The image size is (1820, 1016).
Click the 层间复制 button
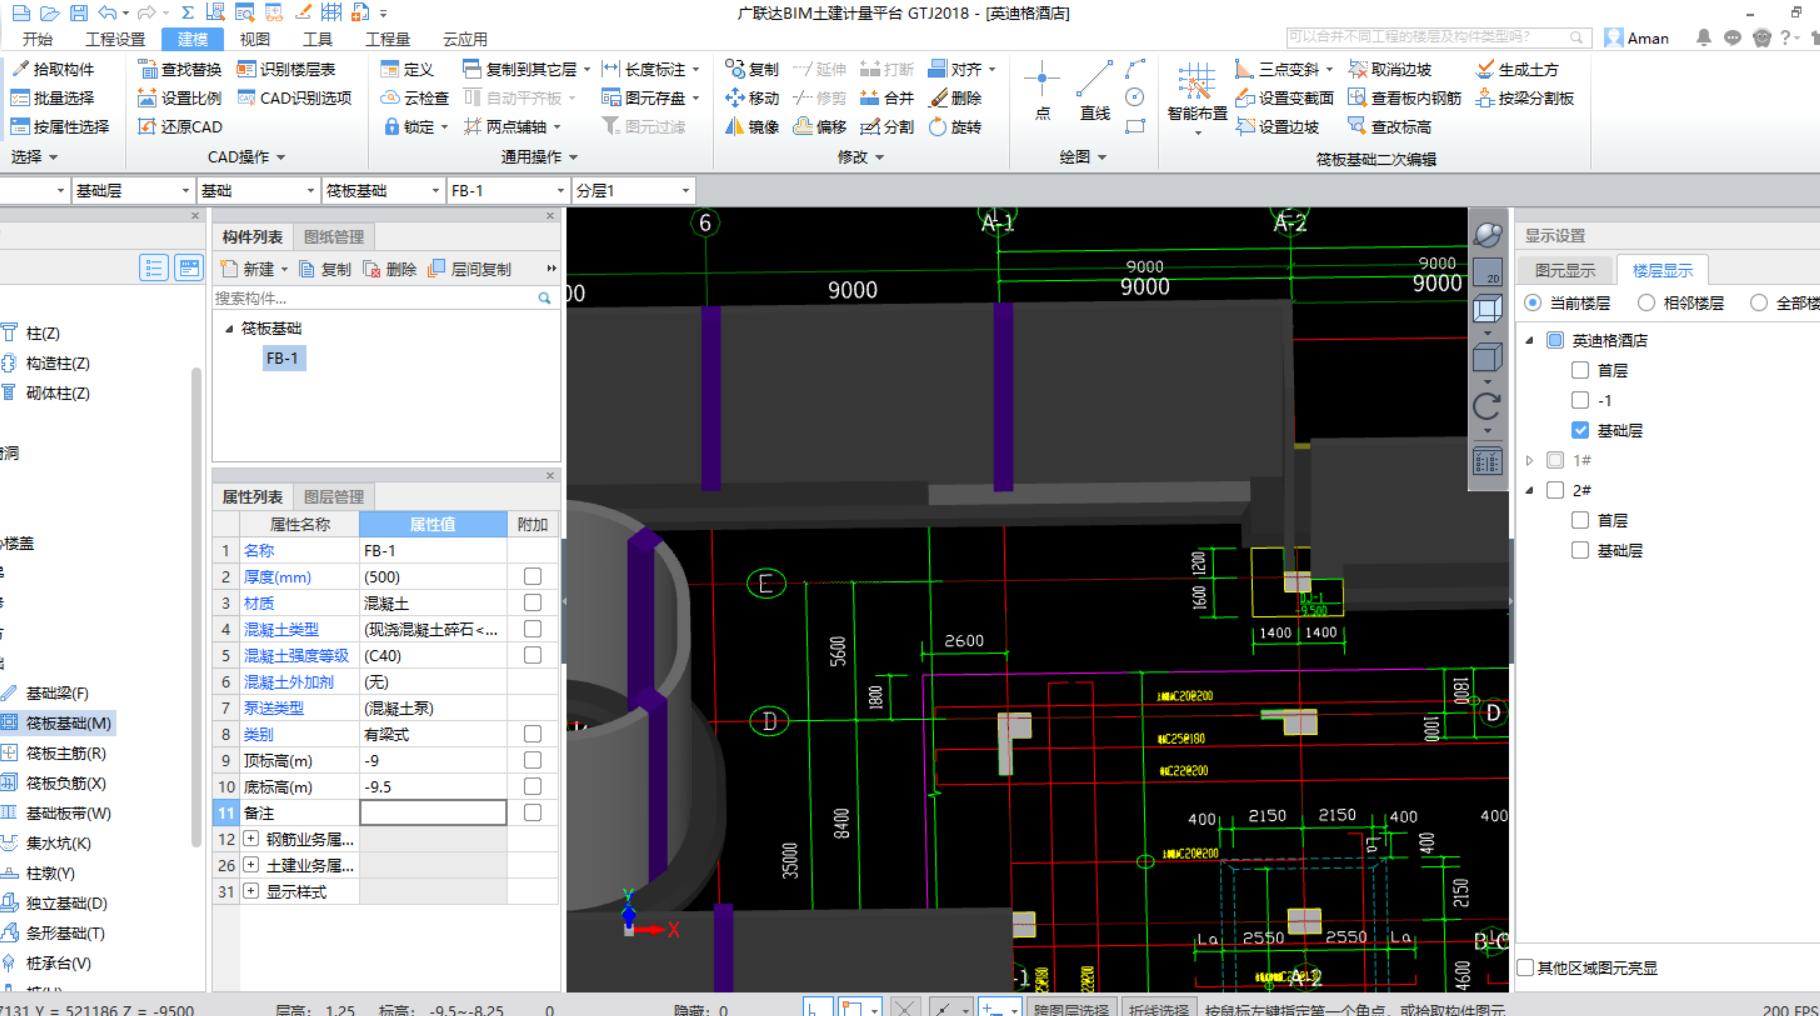[470, 269]
